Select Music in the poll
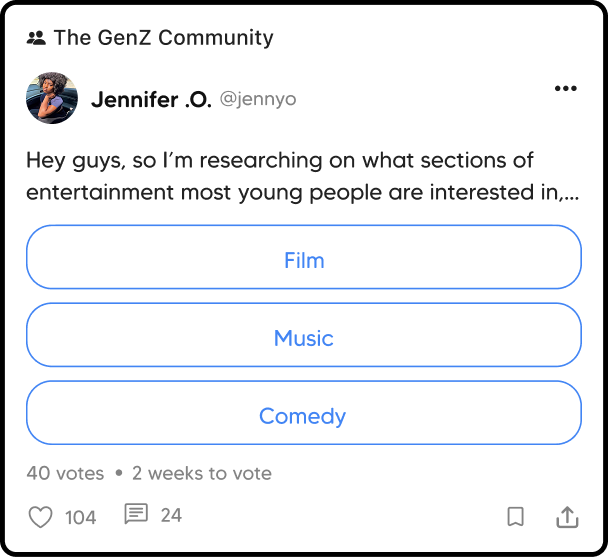Screen dimensions: 608x557 click(x=303, y=338)
